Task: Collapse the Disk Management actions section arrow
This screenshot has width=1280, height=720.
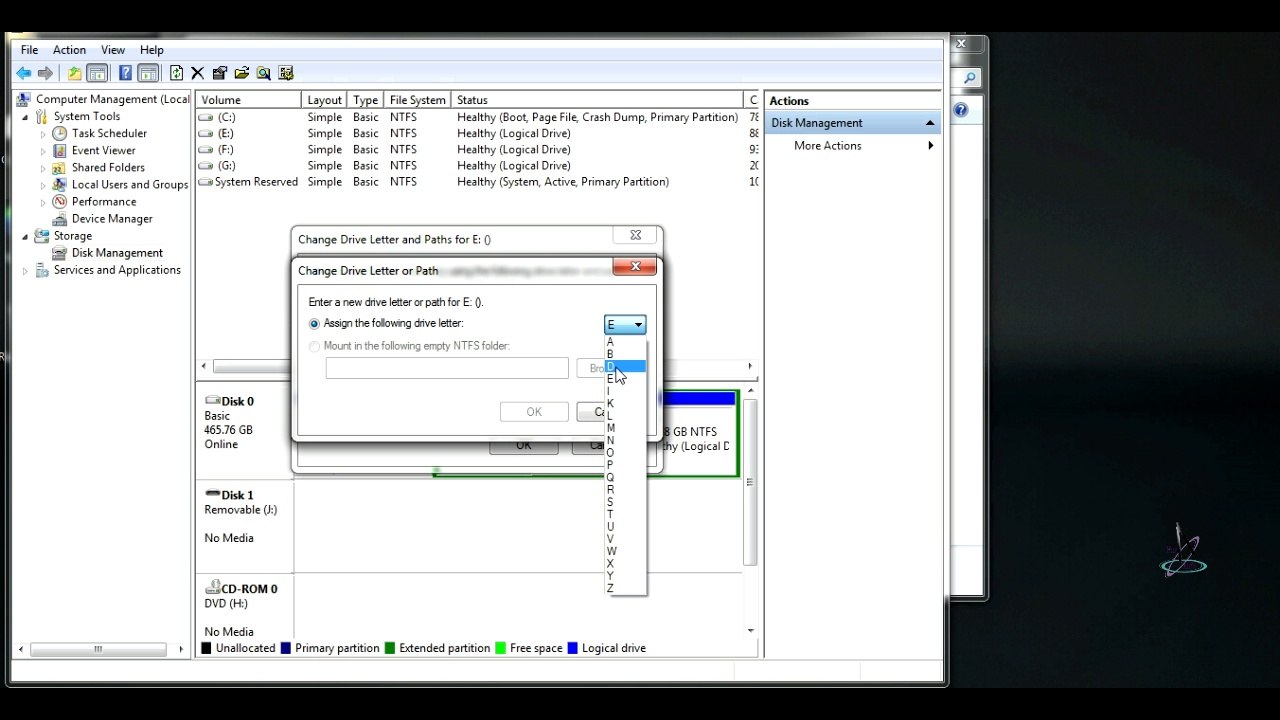Action: [x=930, y=123]
